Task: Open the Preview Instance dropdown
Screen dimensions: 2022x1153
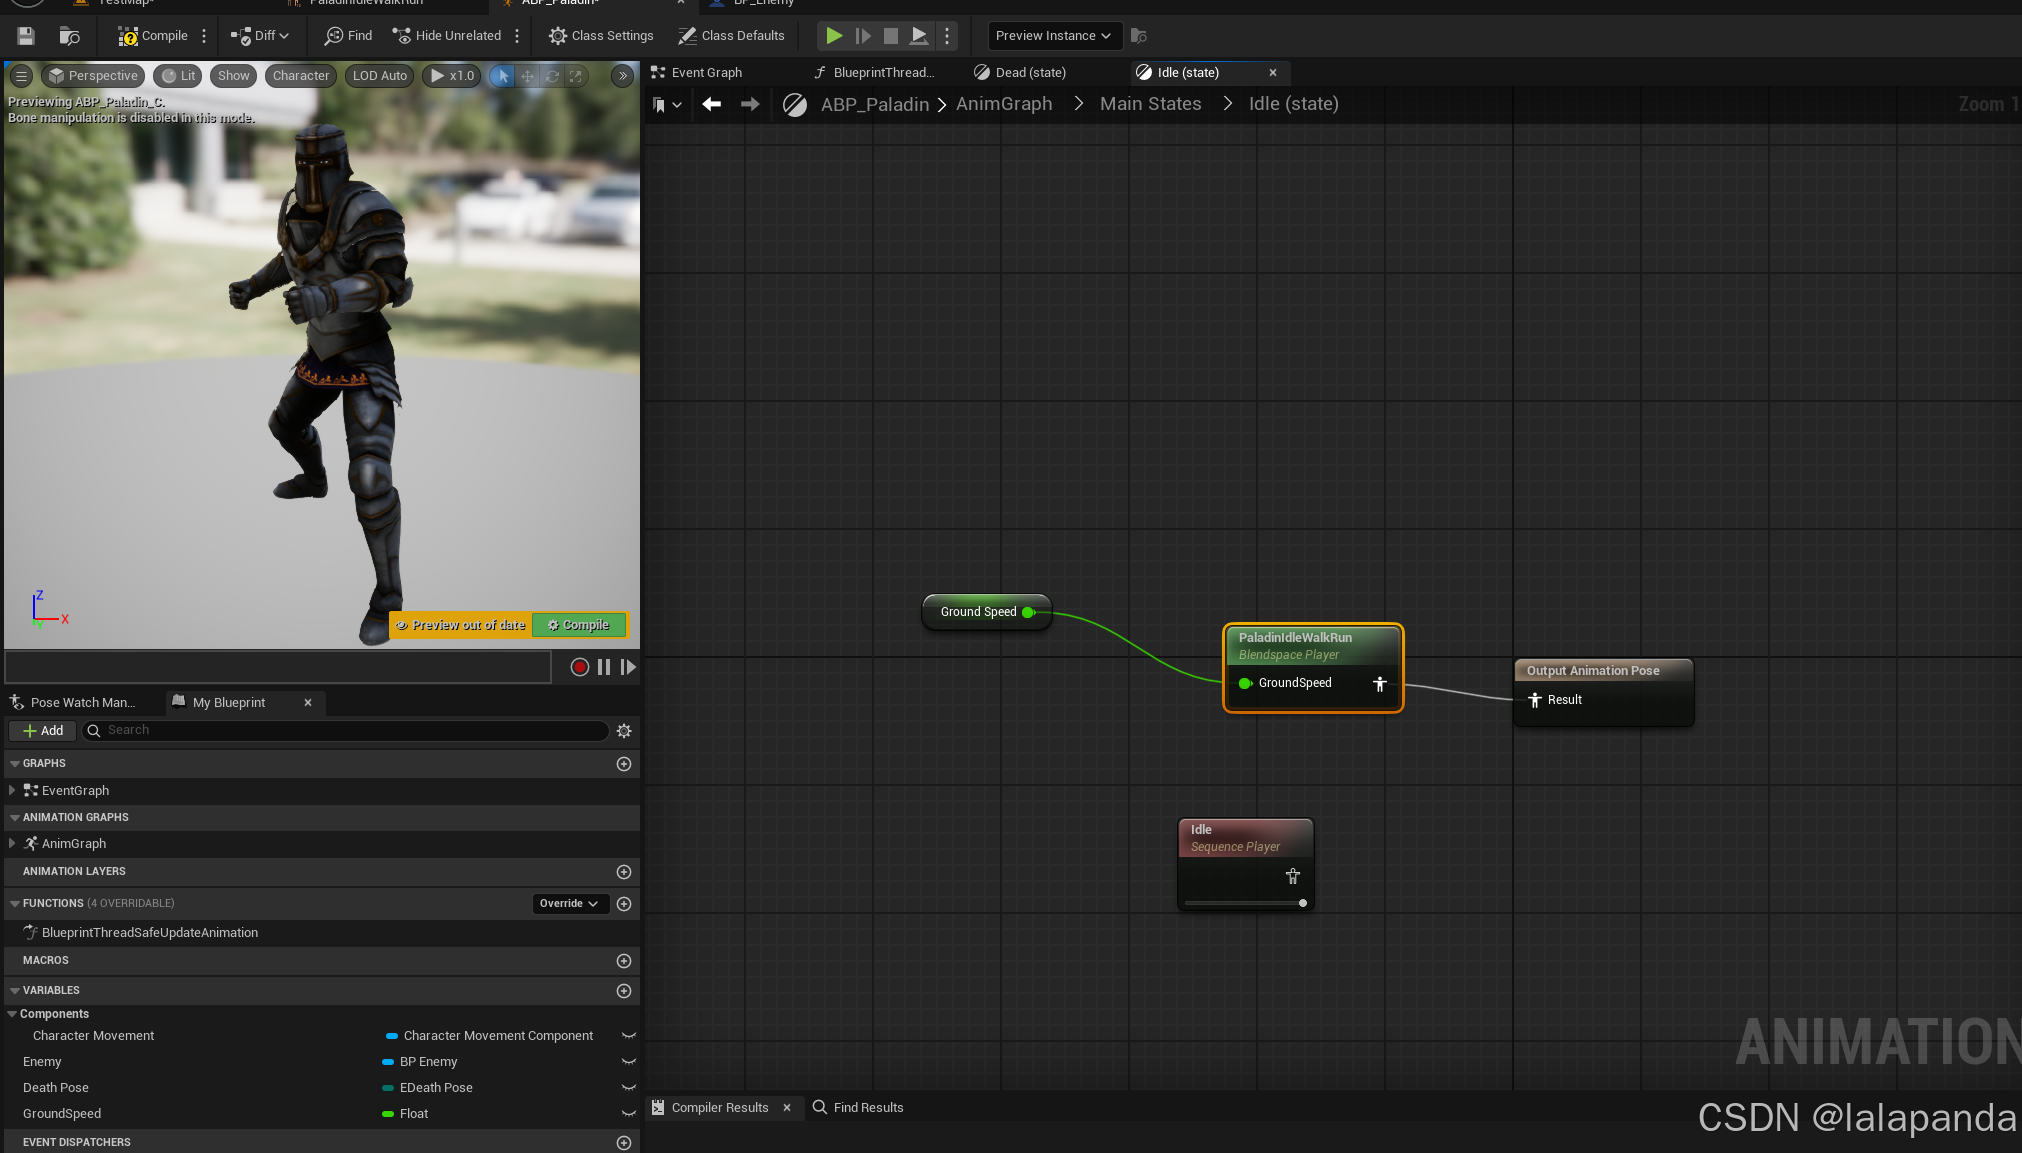Action: click(1053, 36)
